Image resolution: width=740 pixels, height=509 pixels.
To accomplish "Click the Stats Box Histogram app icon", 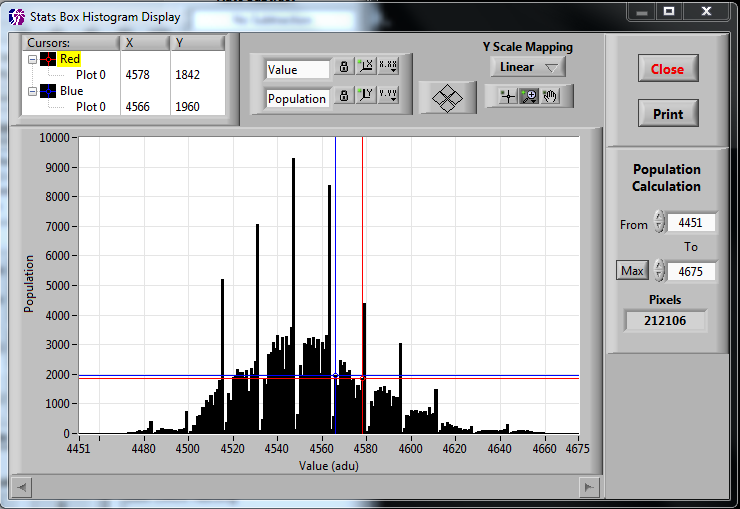I will pos(17,17).
